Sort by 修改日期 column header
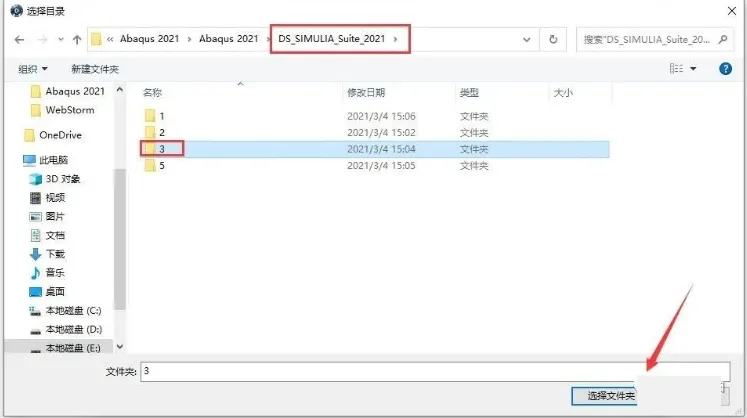This screenshot has width=747, height=418. (x=366, y=92)
